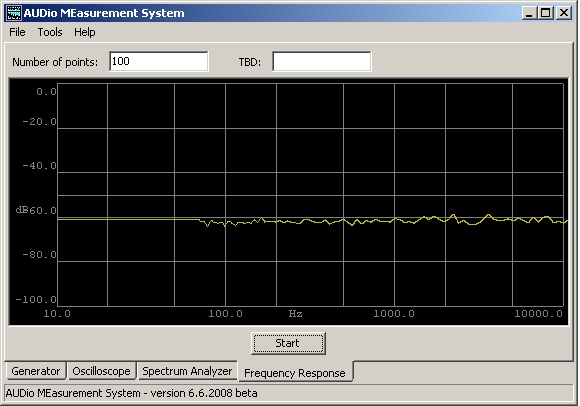Screen dimensions: 580x406
Task: Minimize the AUDio MEasurement System window
Action: pyautogui.click(x=529, y=13)
